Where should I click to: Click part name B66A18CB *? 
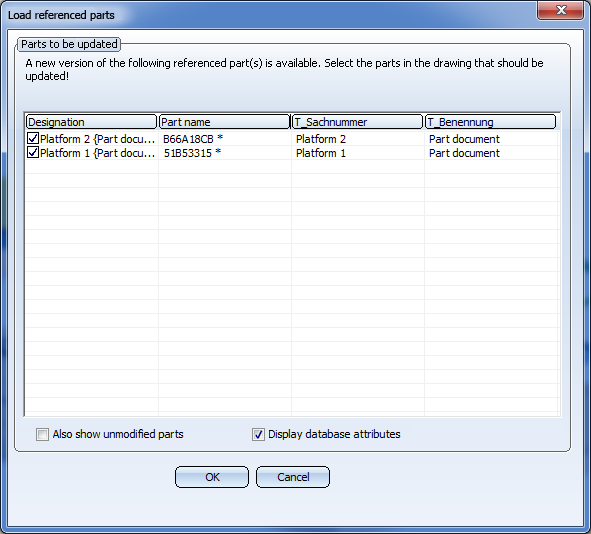point(193,139)
